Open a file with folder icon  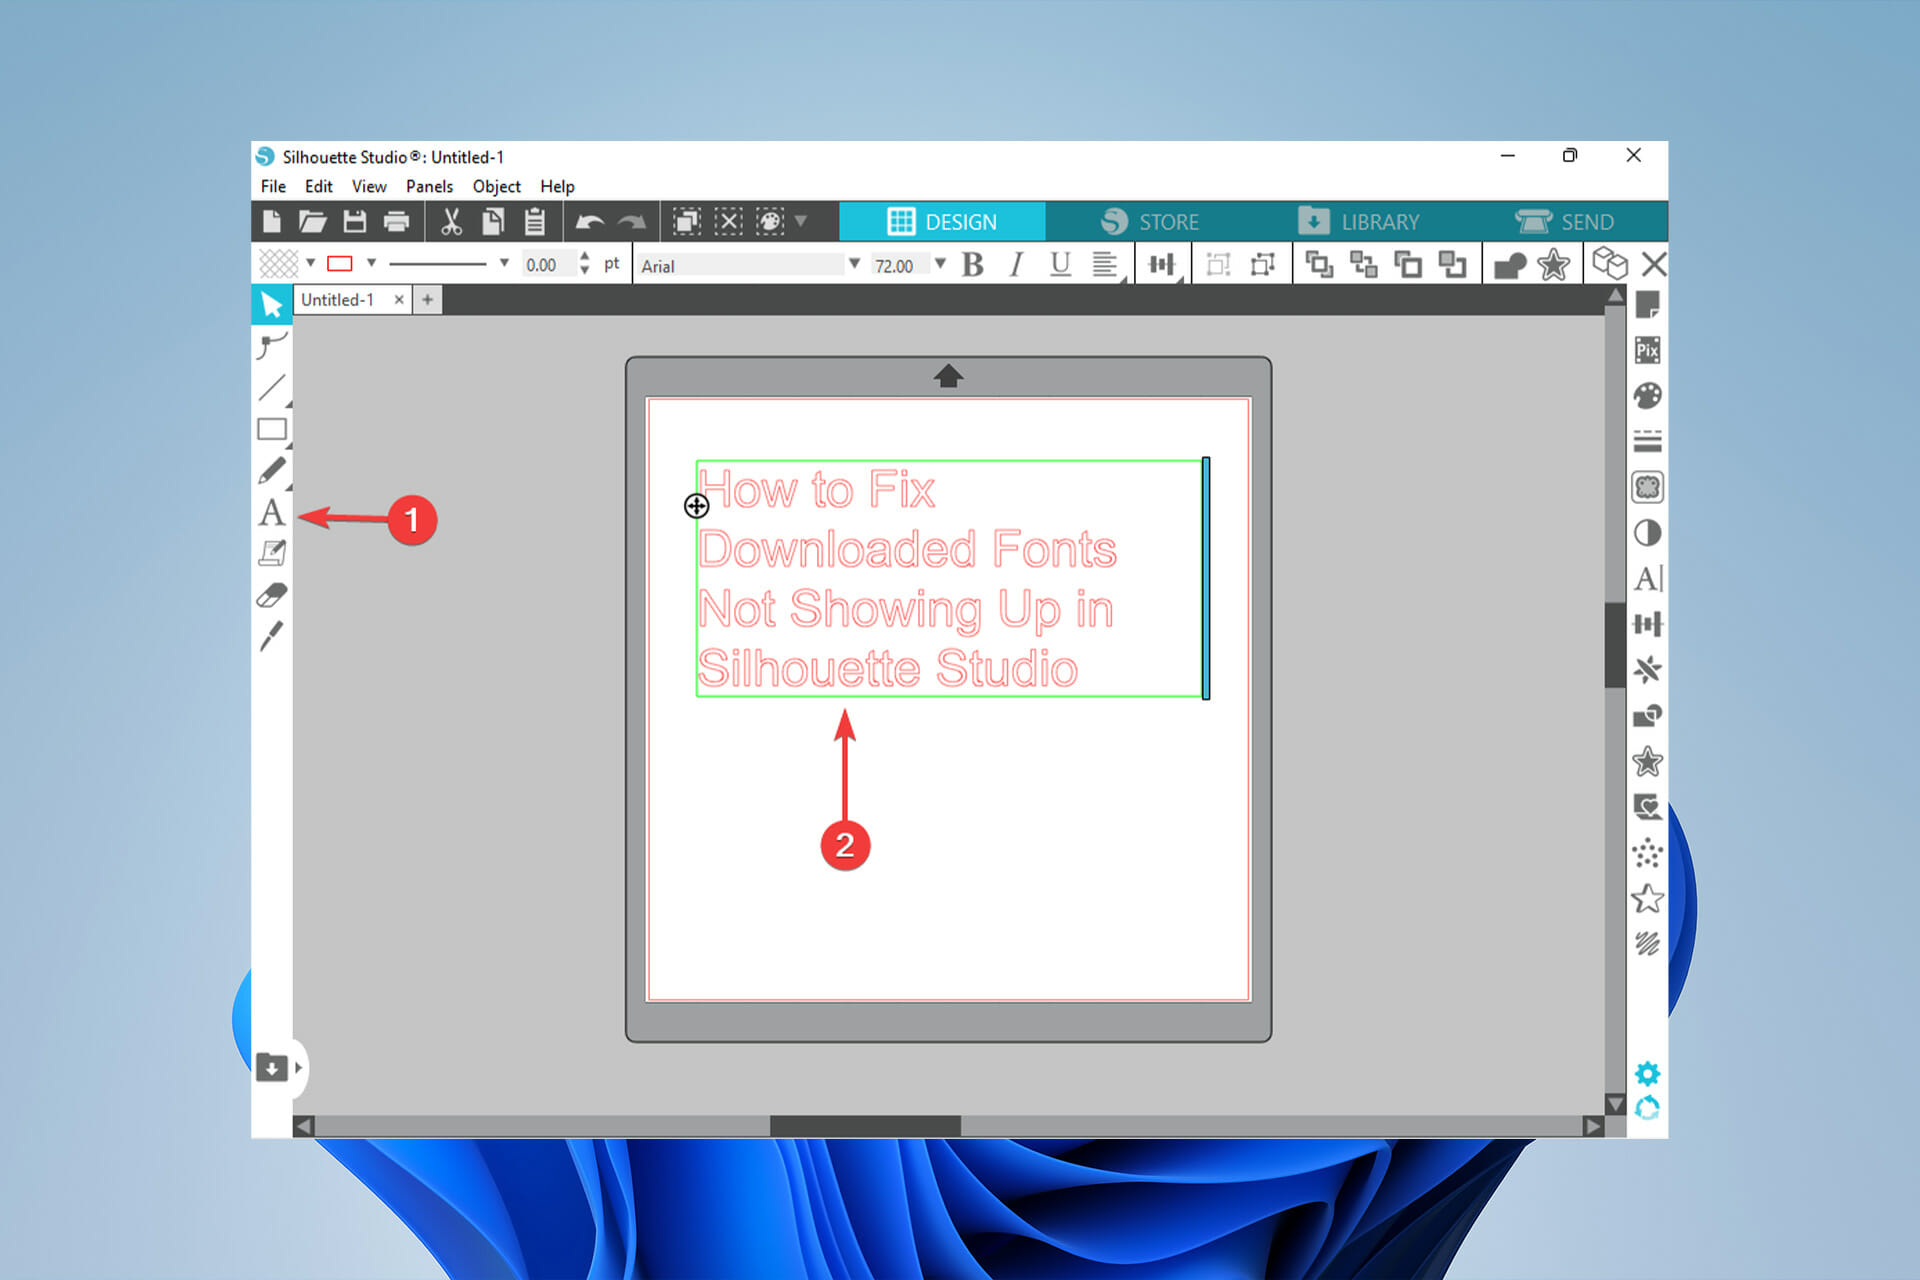[313, 222]
